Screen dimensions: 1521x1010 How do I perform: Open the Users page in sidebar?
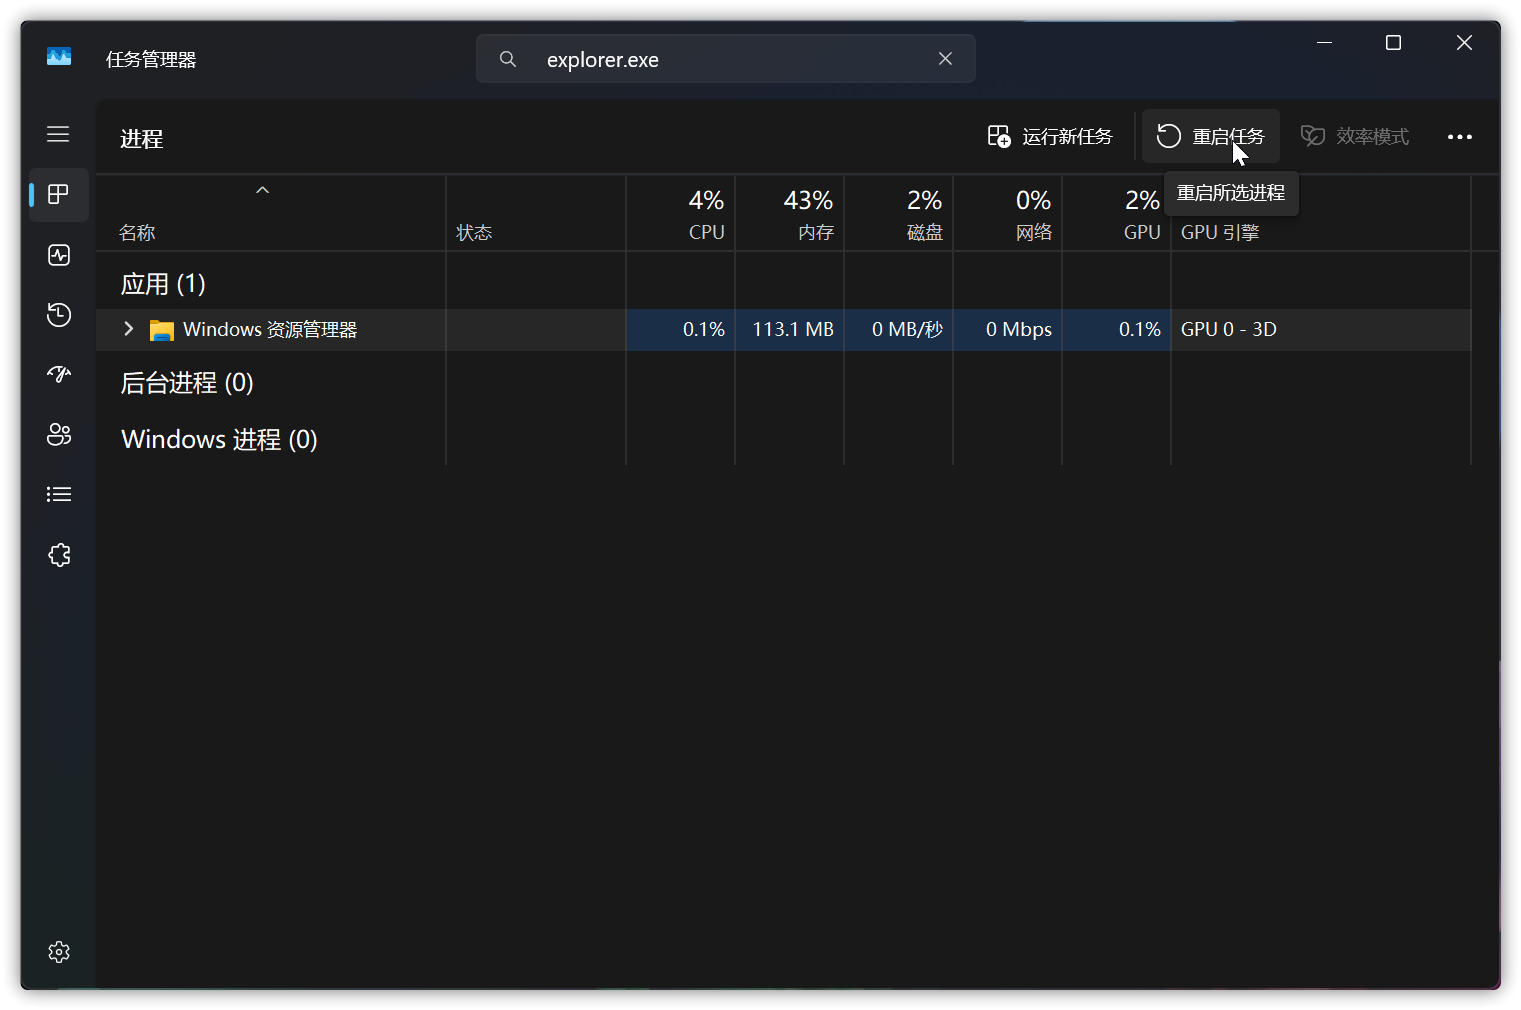click(59, 435)
